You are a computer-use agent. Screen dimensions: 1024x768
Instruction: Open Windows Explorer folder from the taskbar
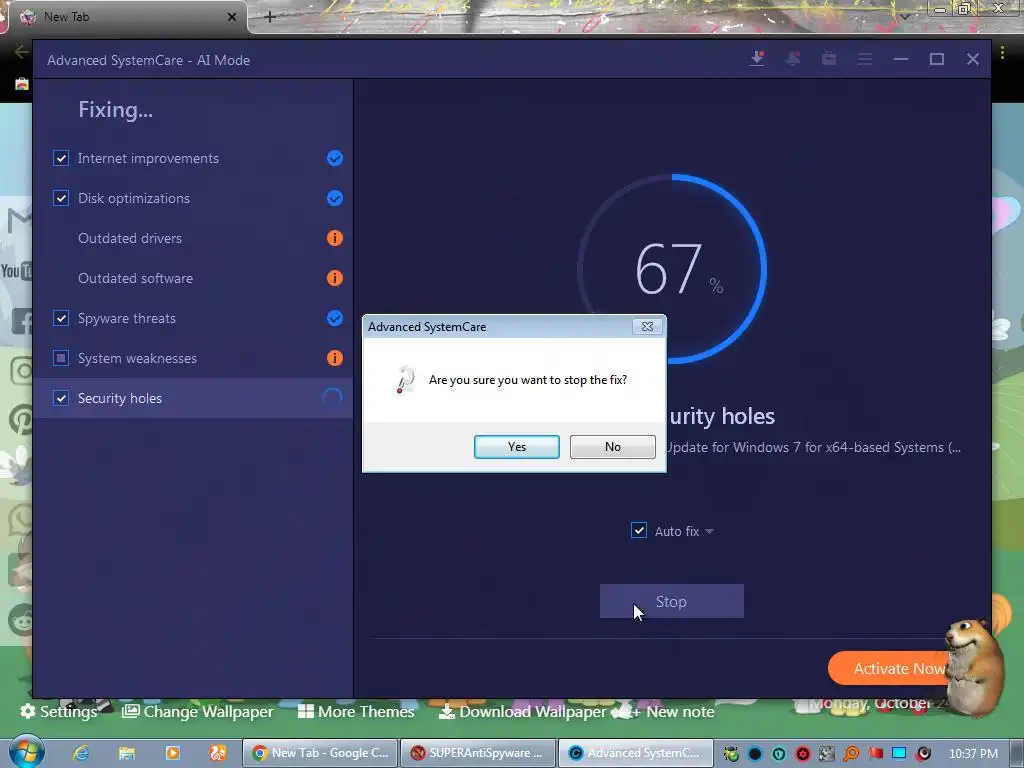[x=127, y=753]
